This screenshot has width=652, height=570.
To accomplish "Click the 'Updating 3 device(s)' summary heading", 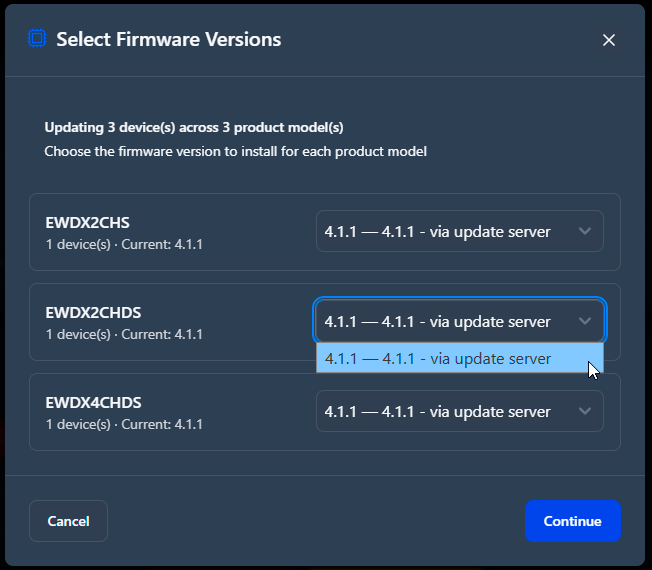I will (x=194, y=127).
